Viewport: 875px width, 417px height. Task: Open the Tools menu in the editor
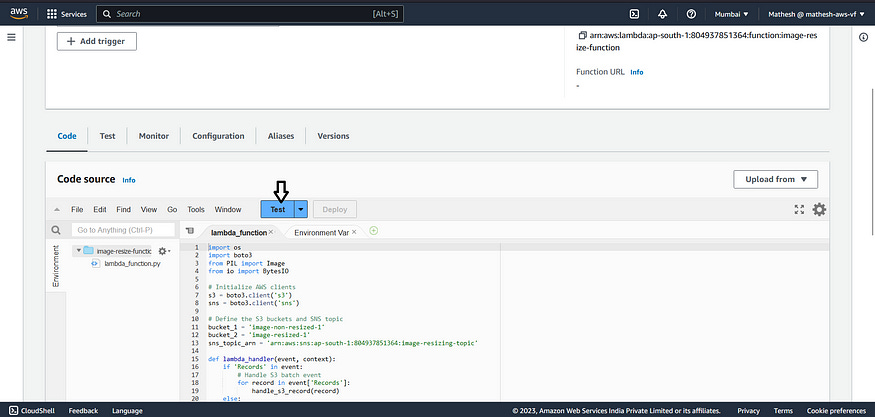click(x=196, y=209)
